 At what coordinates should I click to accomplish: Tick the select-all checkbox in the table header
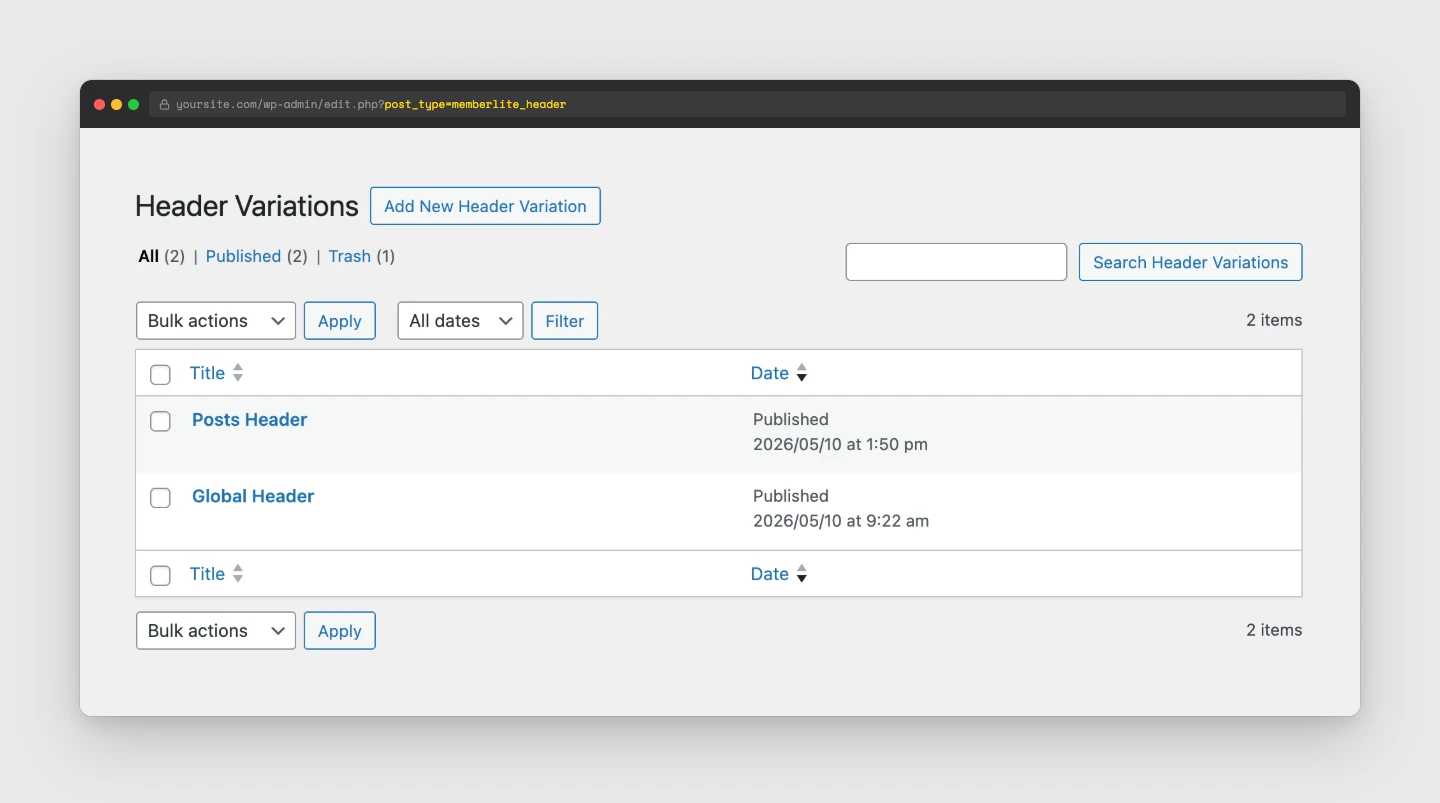[x=160, y=374]
